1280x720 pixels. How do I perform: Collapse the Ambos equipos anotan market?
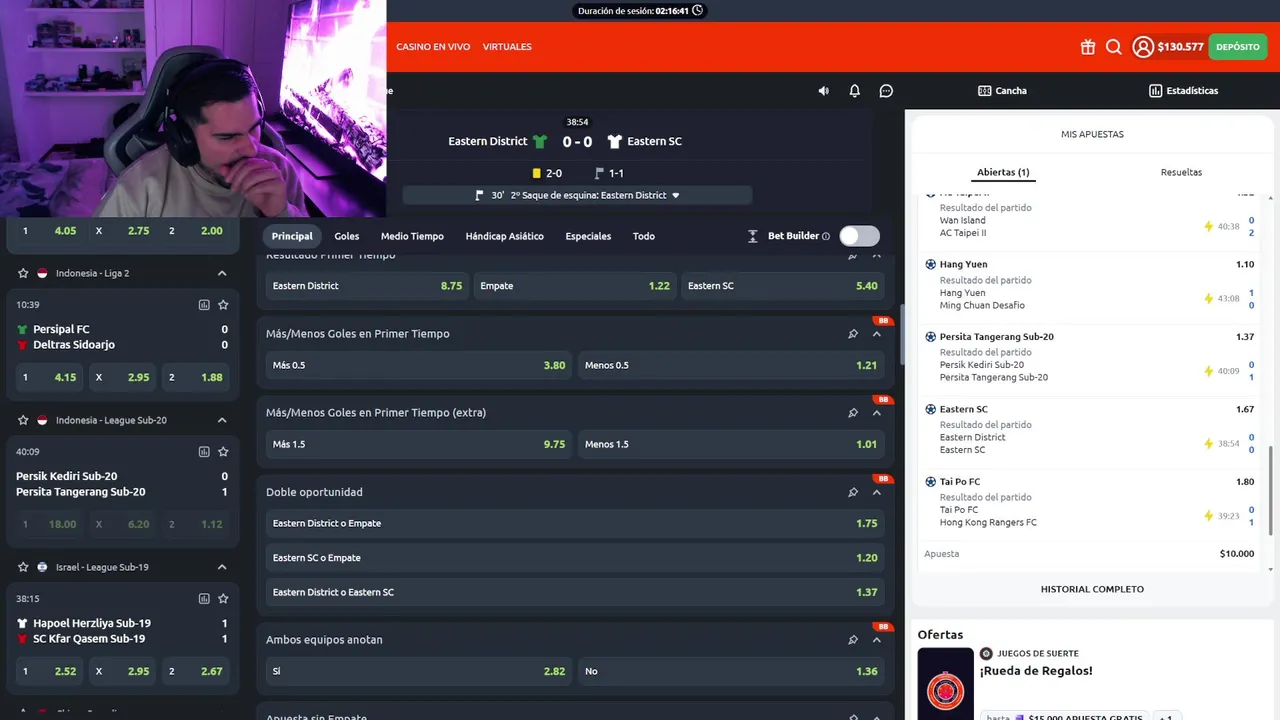click(x=877, y=640)
